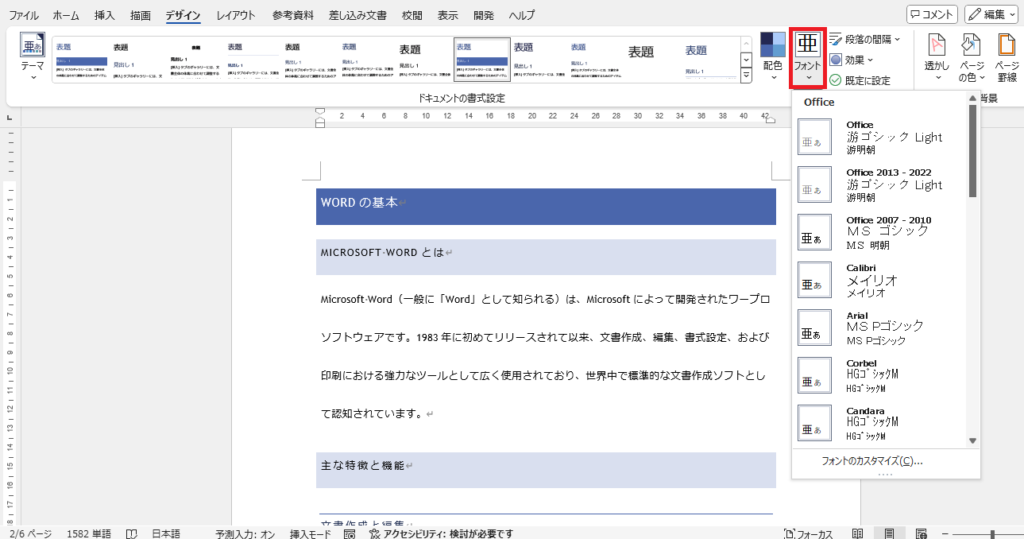
Task: Switch to Web Layout view icon
Action: [921, 533]
